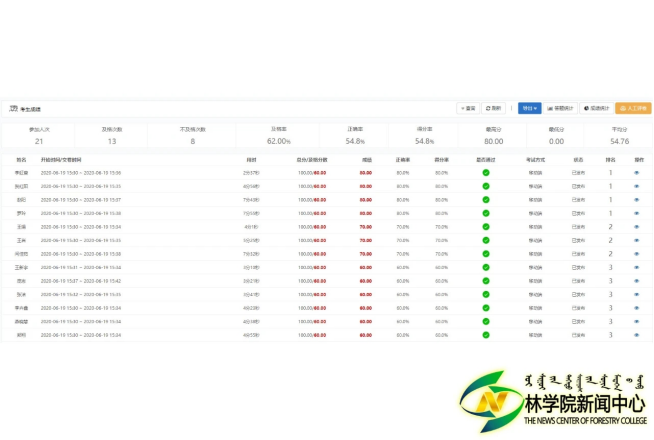Click the 排名 column header
Viewport: 654px width, 440px height.
[x=610, y=159]
